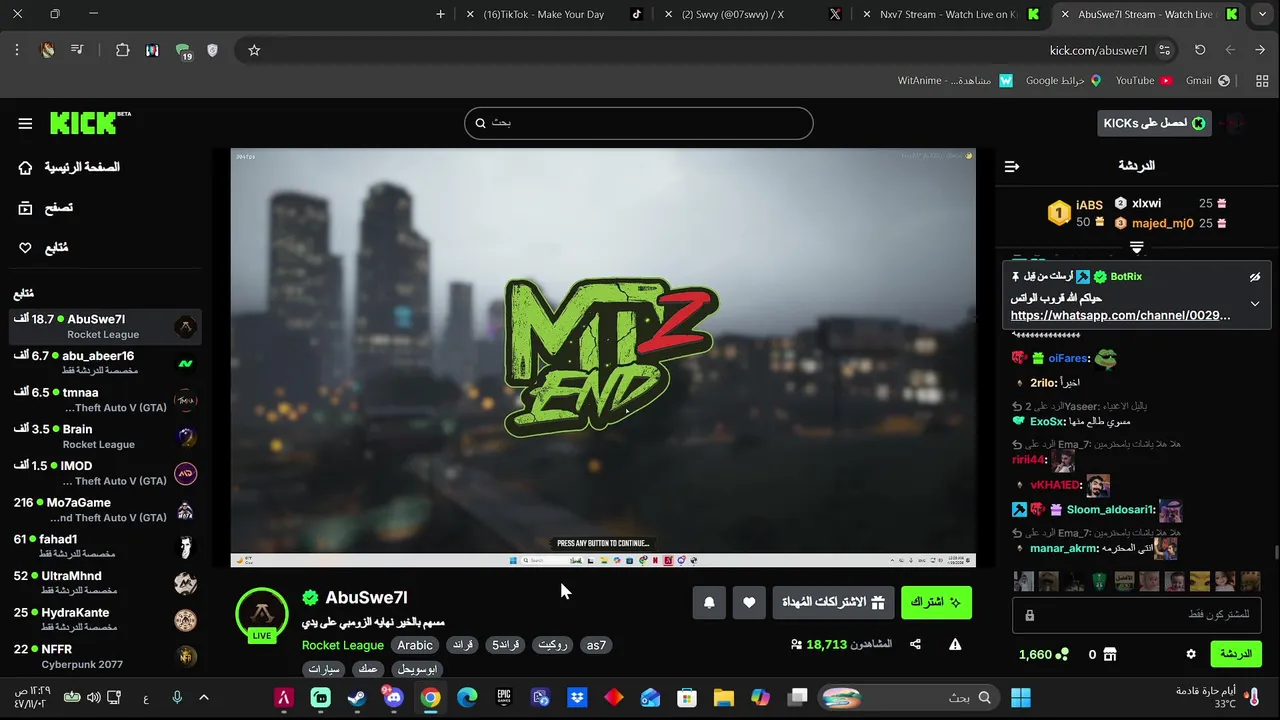Focus the Kick search (بحث) field

(x=638, y=123)
